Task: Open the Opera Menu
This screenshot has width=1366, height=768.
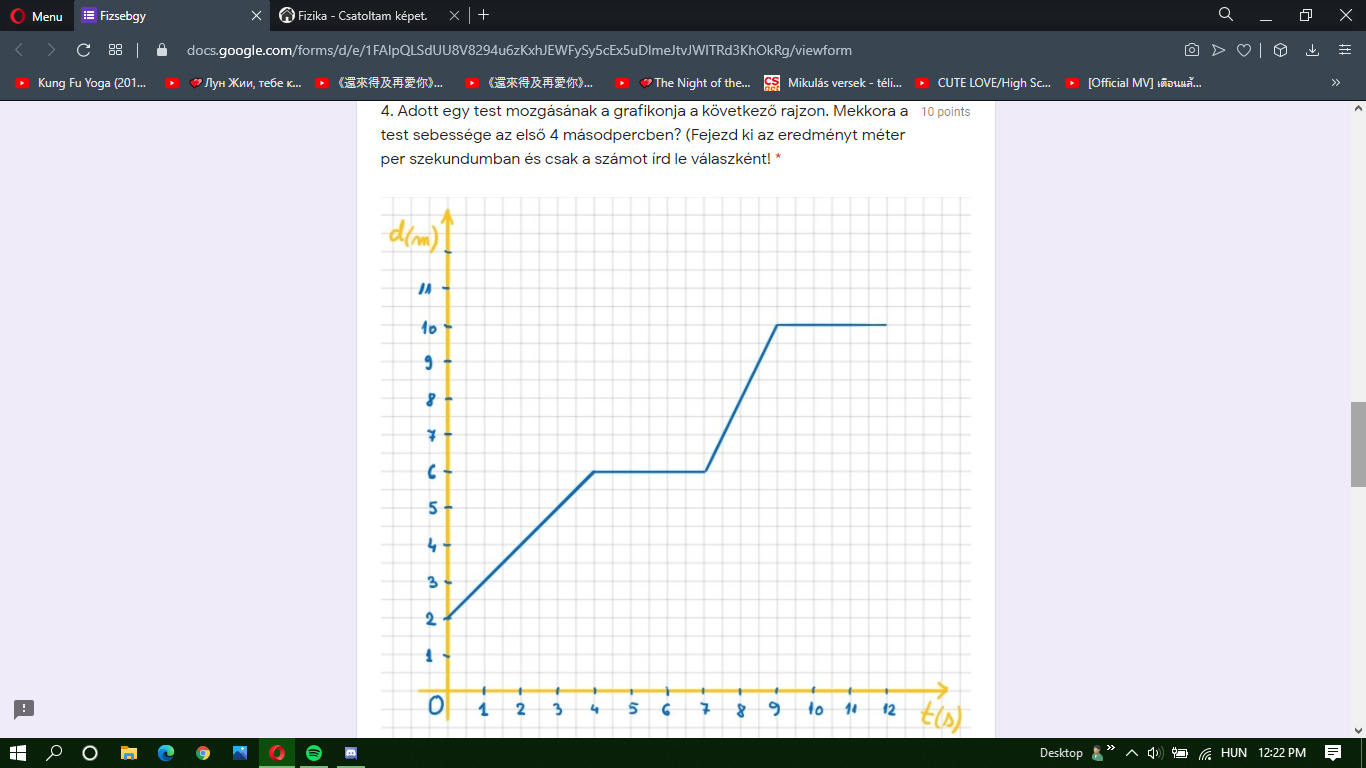Action: coord(36,16)
